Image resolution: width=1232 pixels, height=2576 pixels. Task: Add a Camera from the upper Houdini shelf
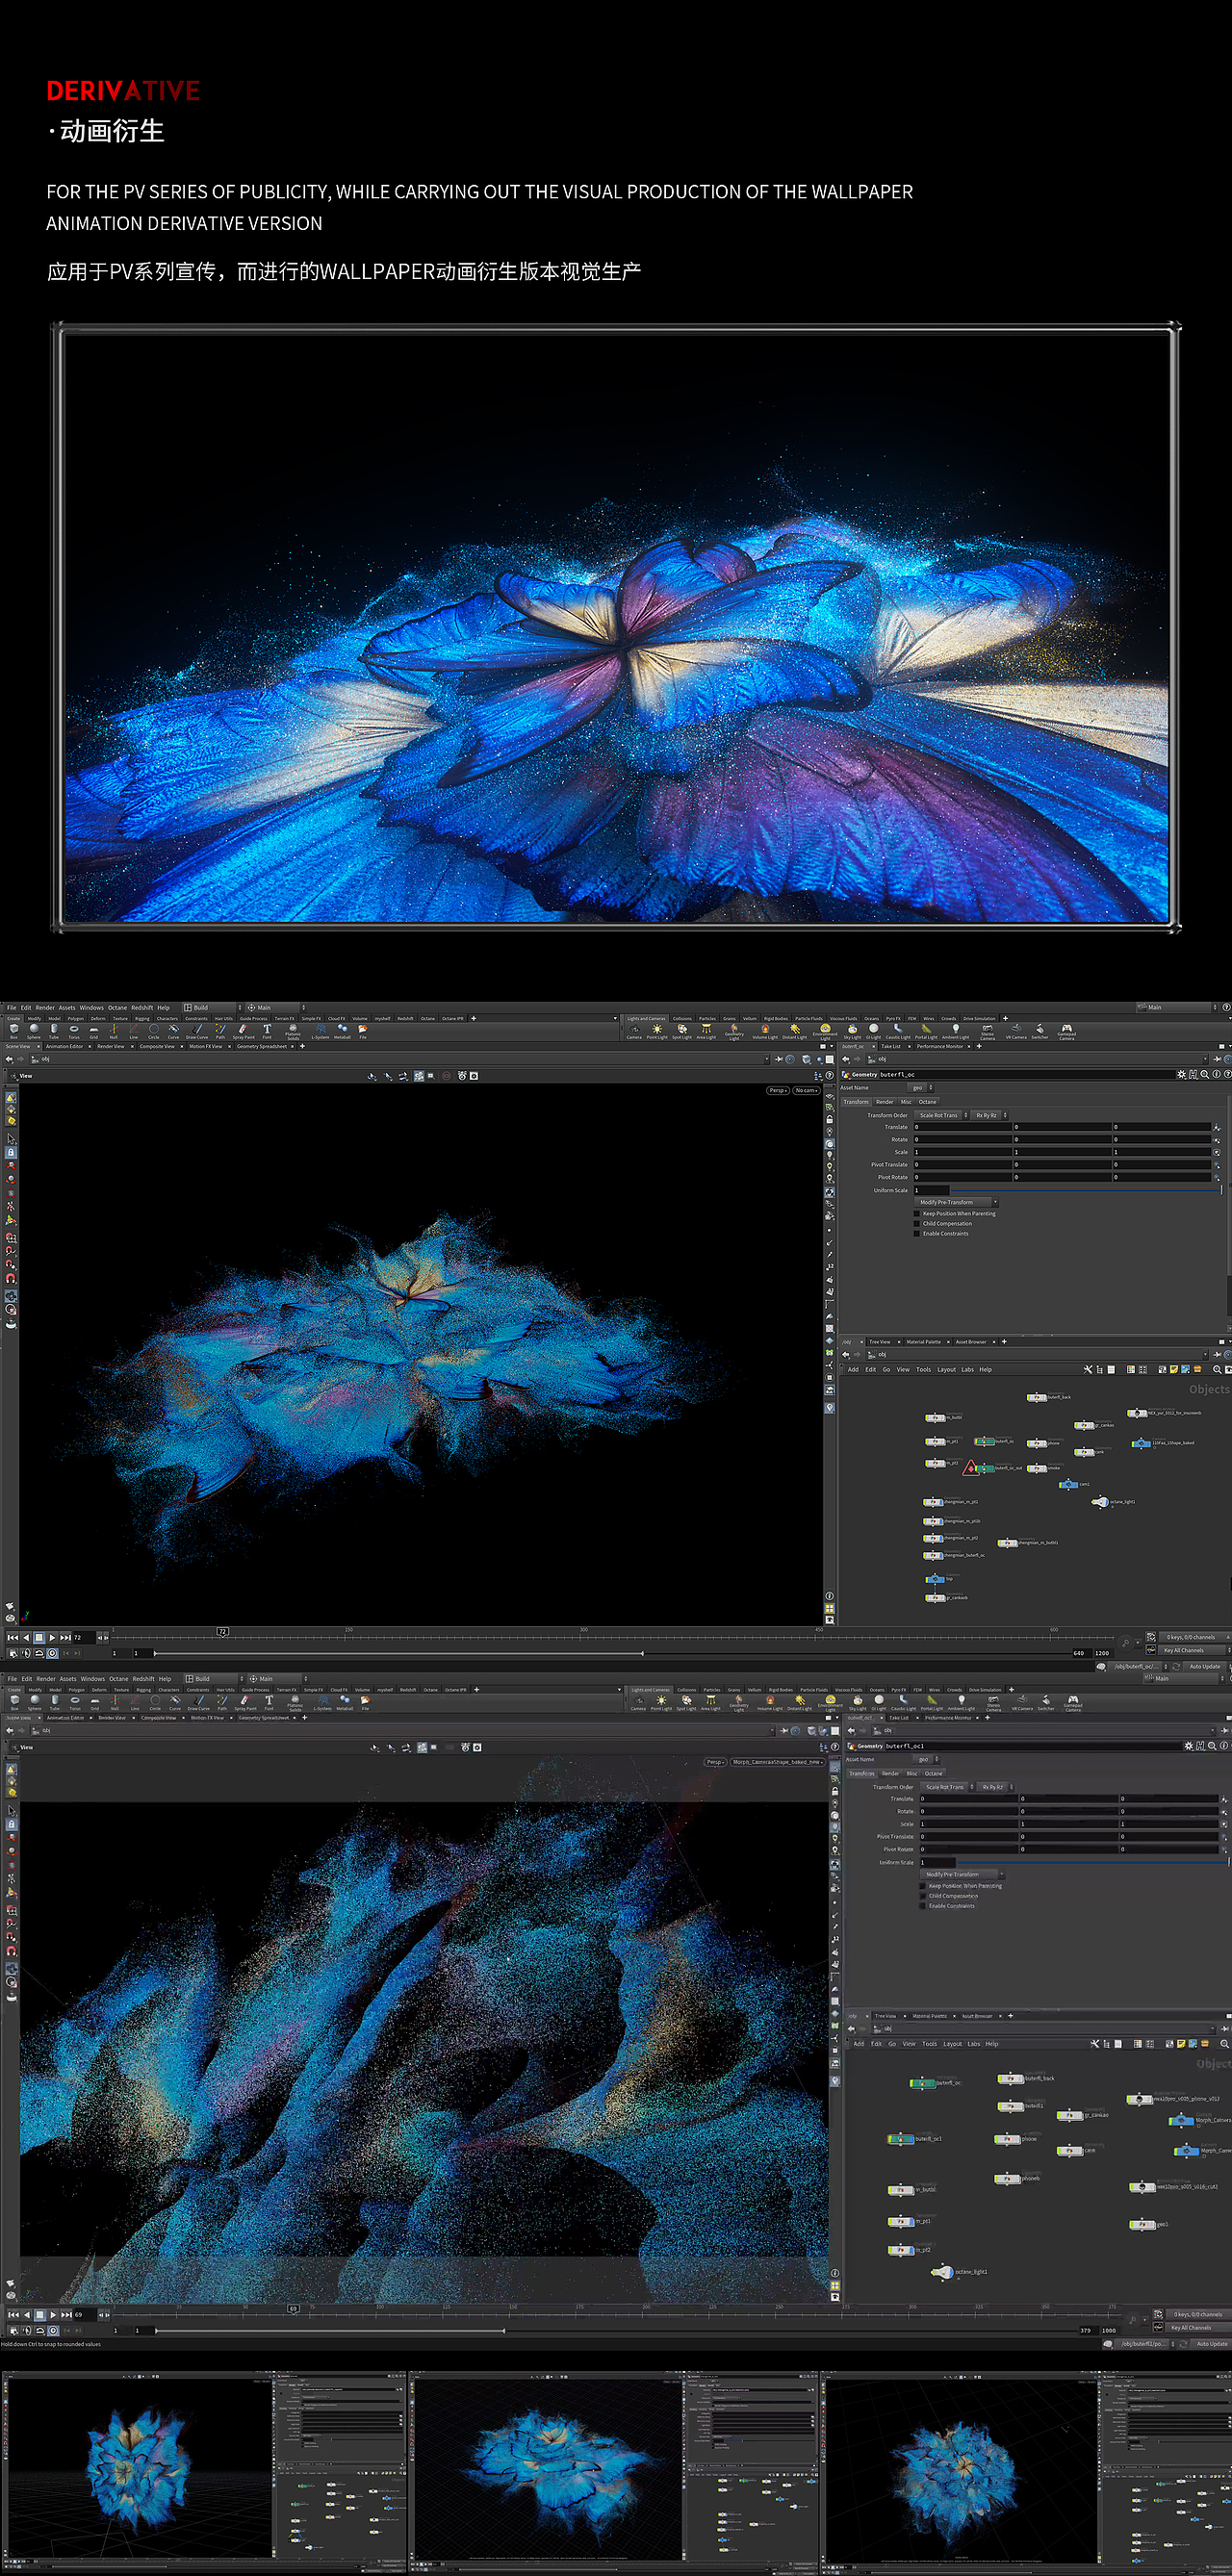coord(634,1031)
